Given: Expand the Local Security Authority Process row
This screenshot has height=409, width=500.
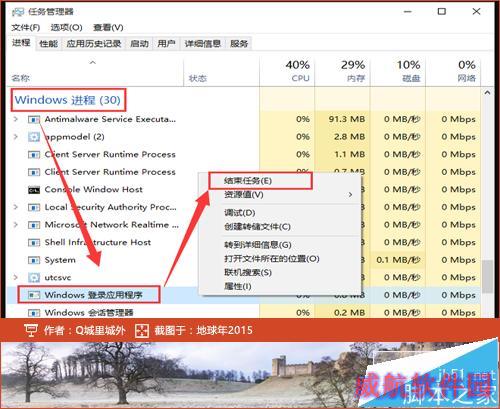Looking at the screenshot, I should (16, 207).
